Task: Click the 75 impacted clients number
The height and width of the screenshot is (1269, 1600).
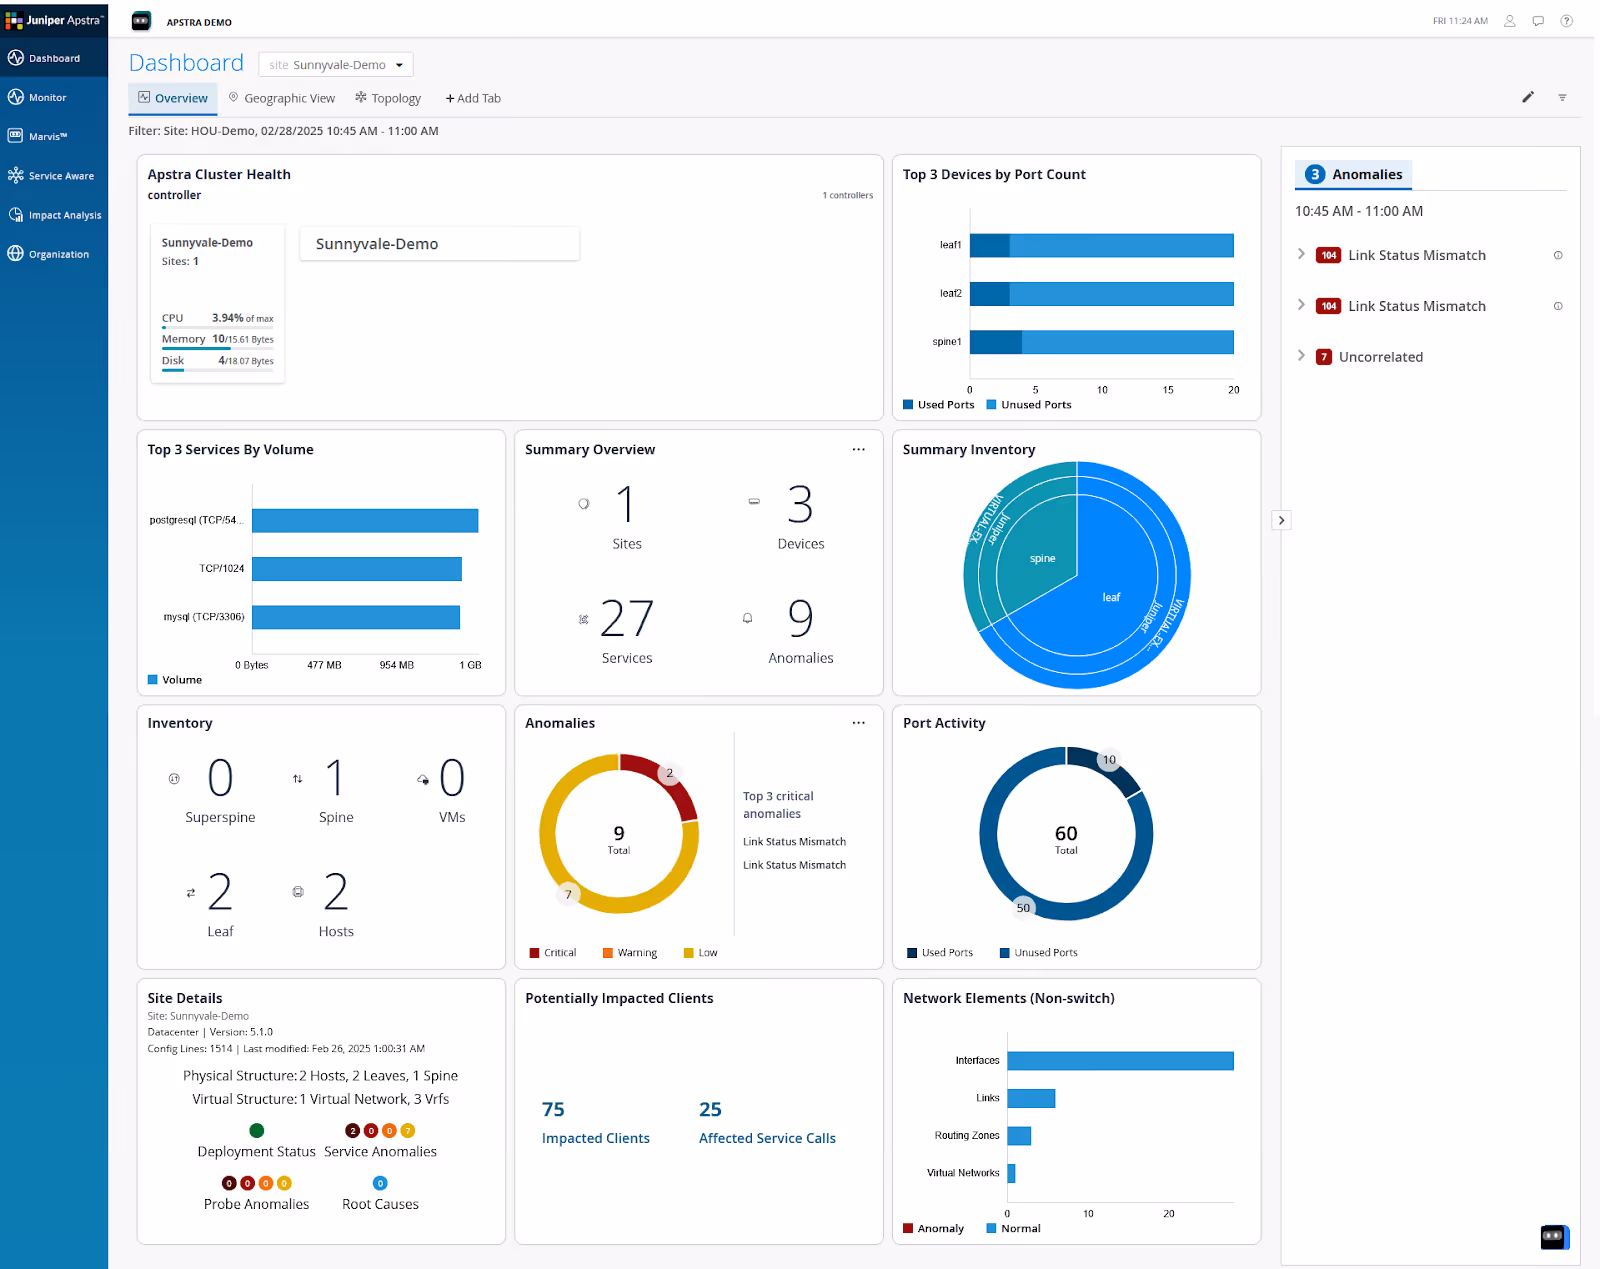Action: tap(553, 1109)
